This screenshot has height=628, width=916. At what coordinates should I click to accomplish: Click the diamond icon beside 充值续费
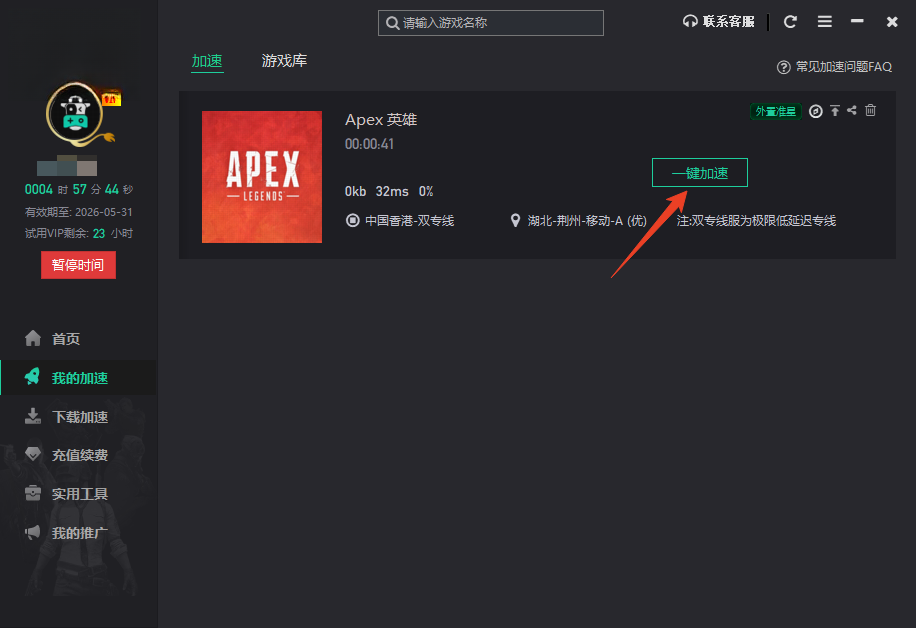point(33,454)
